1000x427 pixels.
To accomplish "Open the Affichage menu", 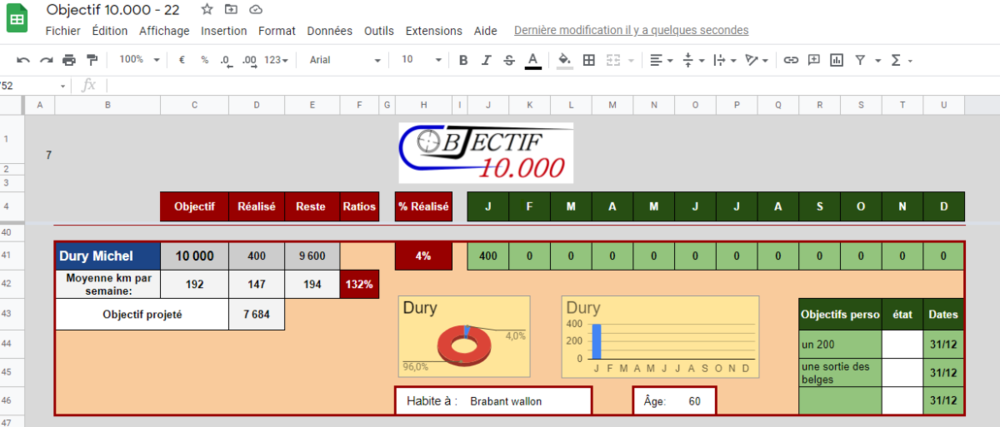I will pos(165,31).
